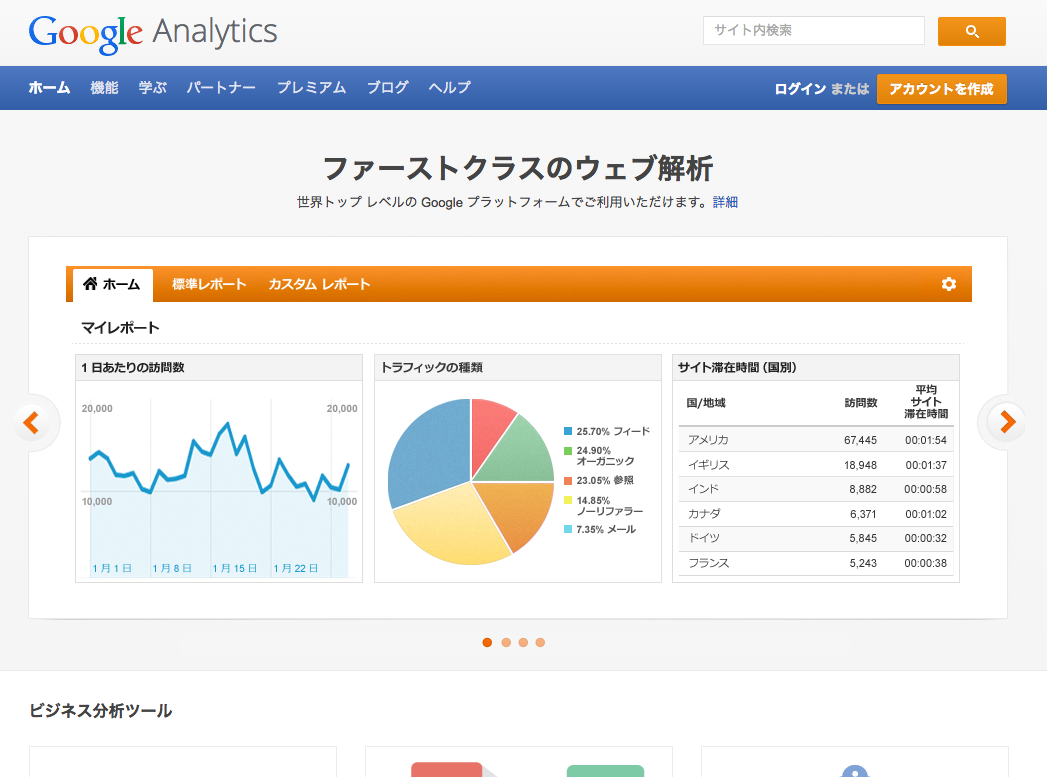Screen dimensions: 1047x777
Task: Click the アカウントを作成 button
Action: [x=941, y=88]
